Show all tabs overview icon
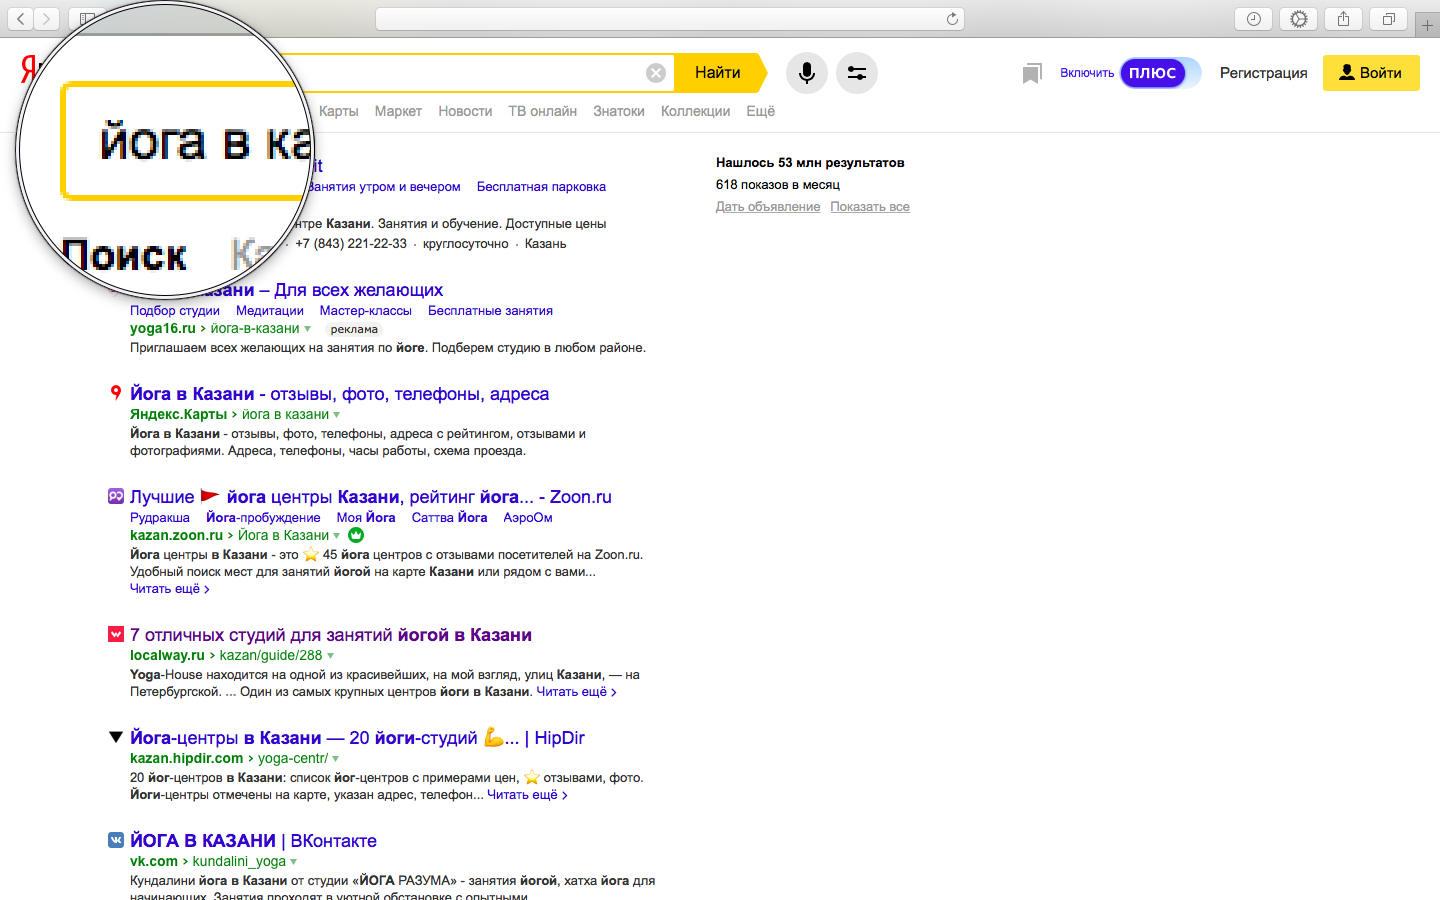Screen dimensions: 1440x900 click(x=1389, y=19)
